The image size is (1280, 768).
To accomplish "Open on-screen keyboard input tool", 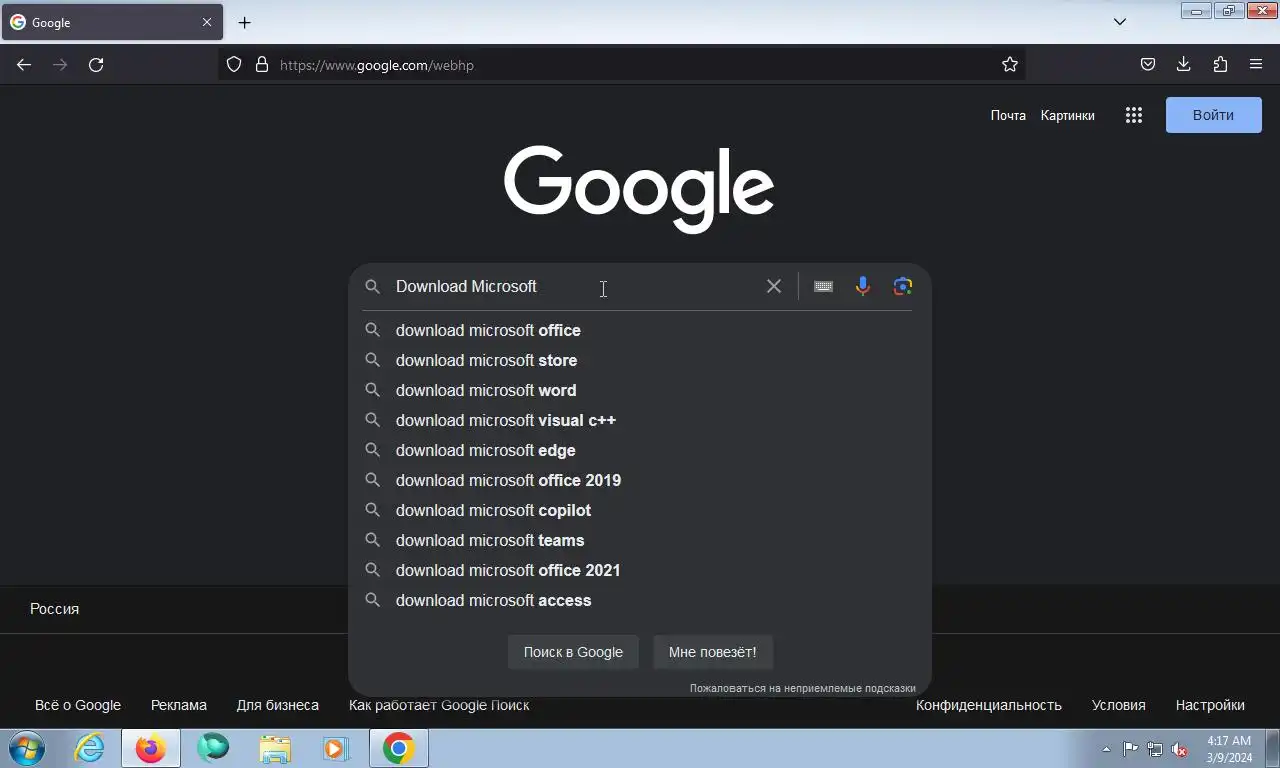I will coord(823,286).
